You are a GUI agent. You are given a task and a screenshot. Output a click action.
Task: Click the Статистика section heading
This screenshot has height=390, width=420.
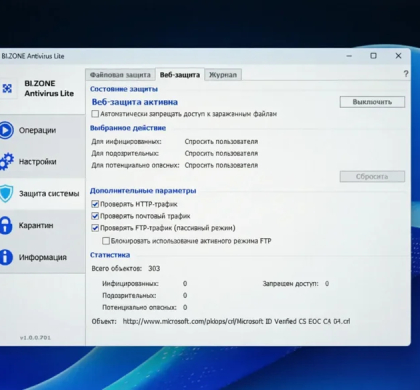point(110,255)
